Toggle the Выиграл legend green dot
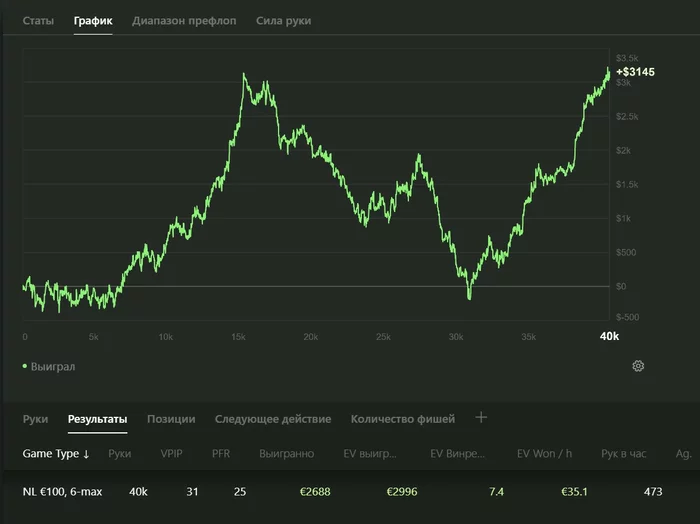 (25, 366)
